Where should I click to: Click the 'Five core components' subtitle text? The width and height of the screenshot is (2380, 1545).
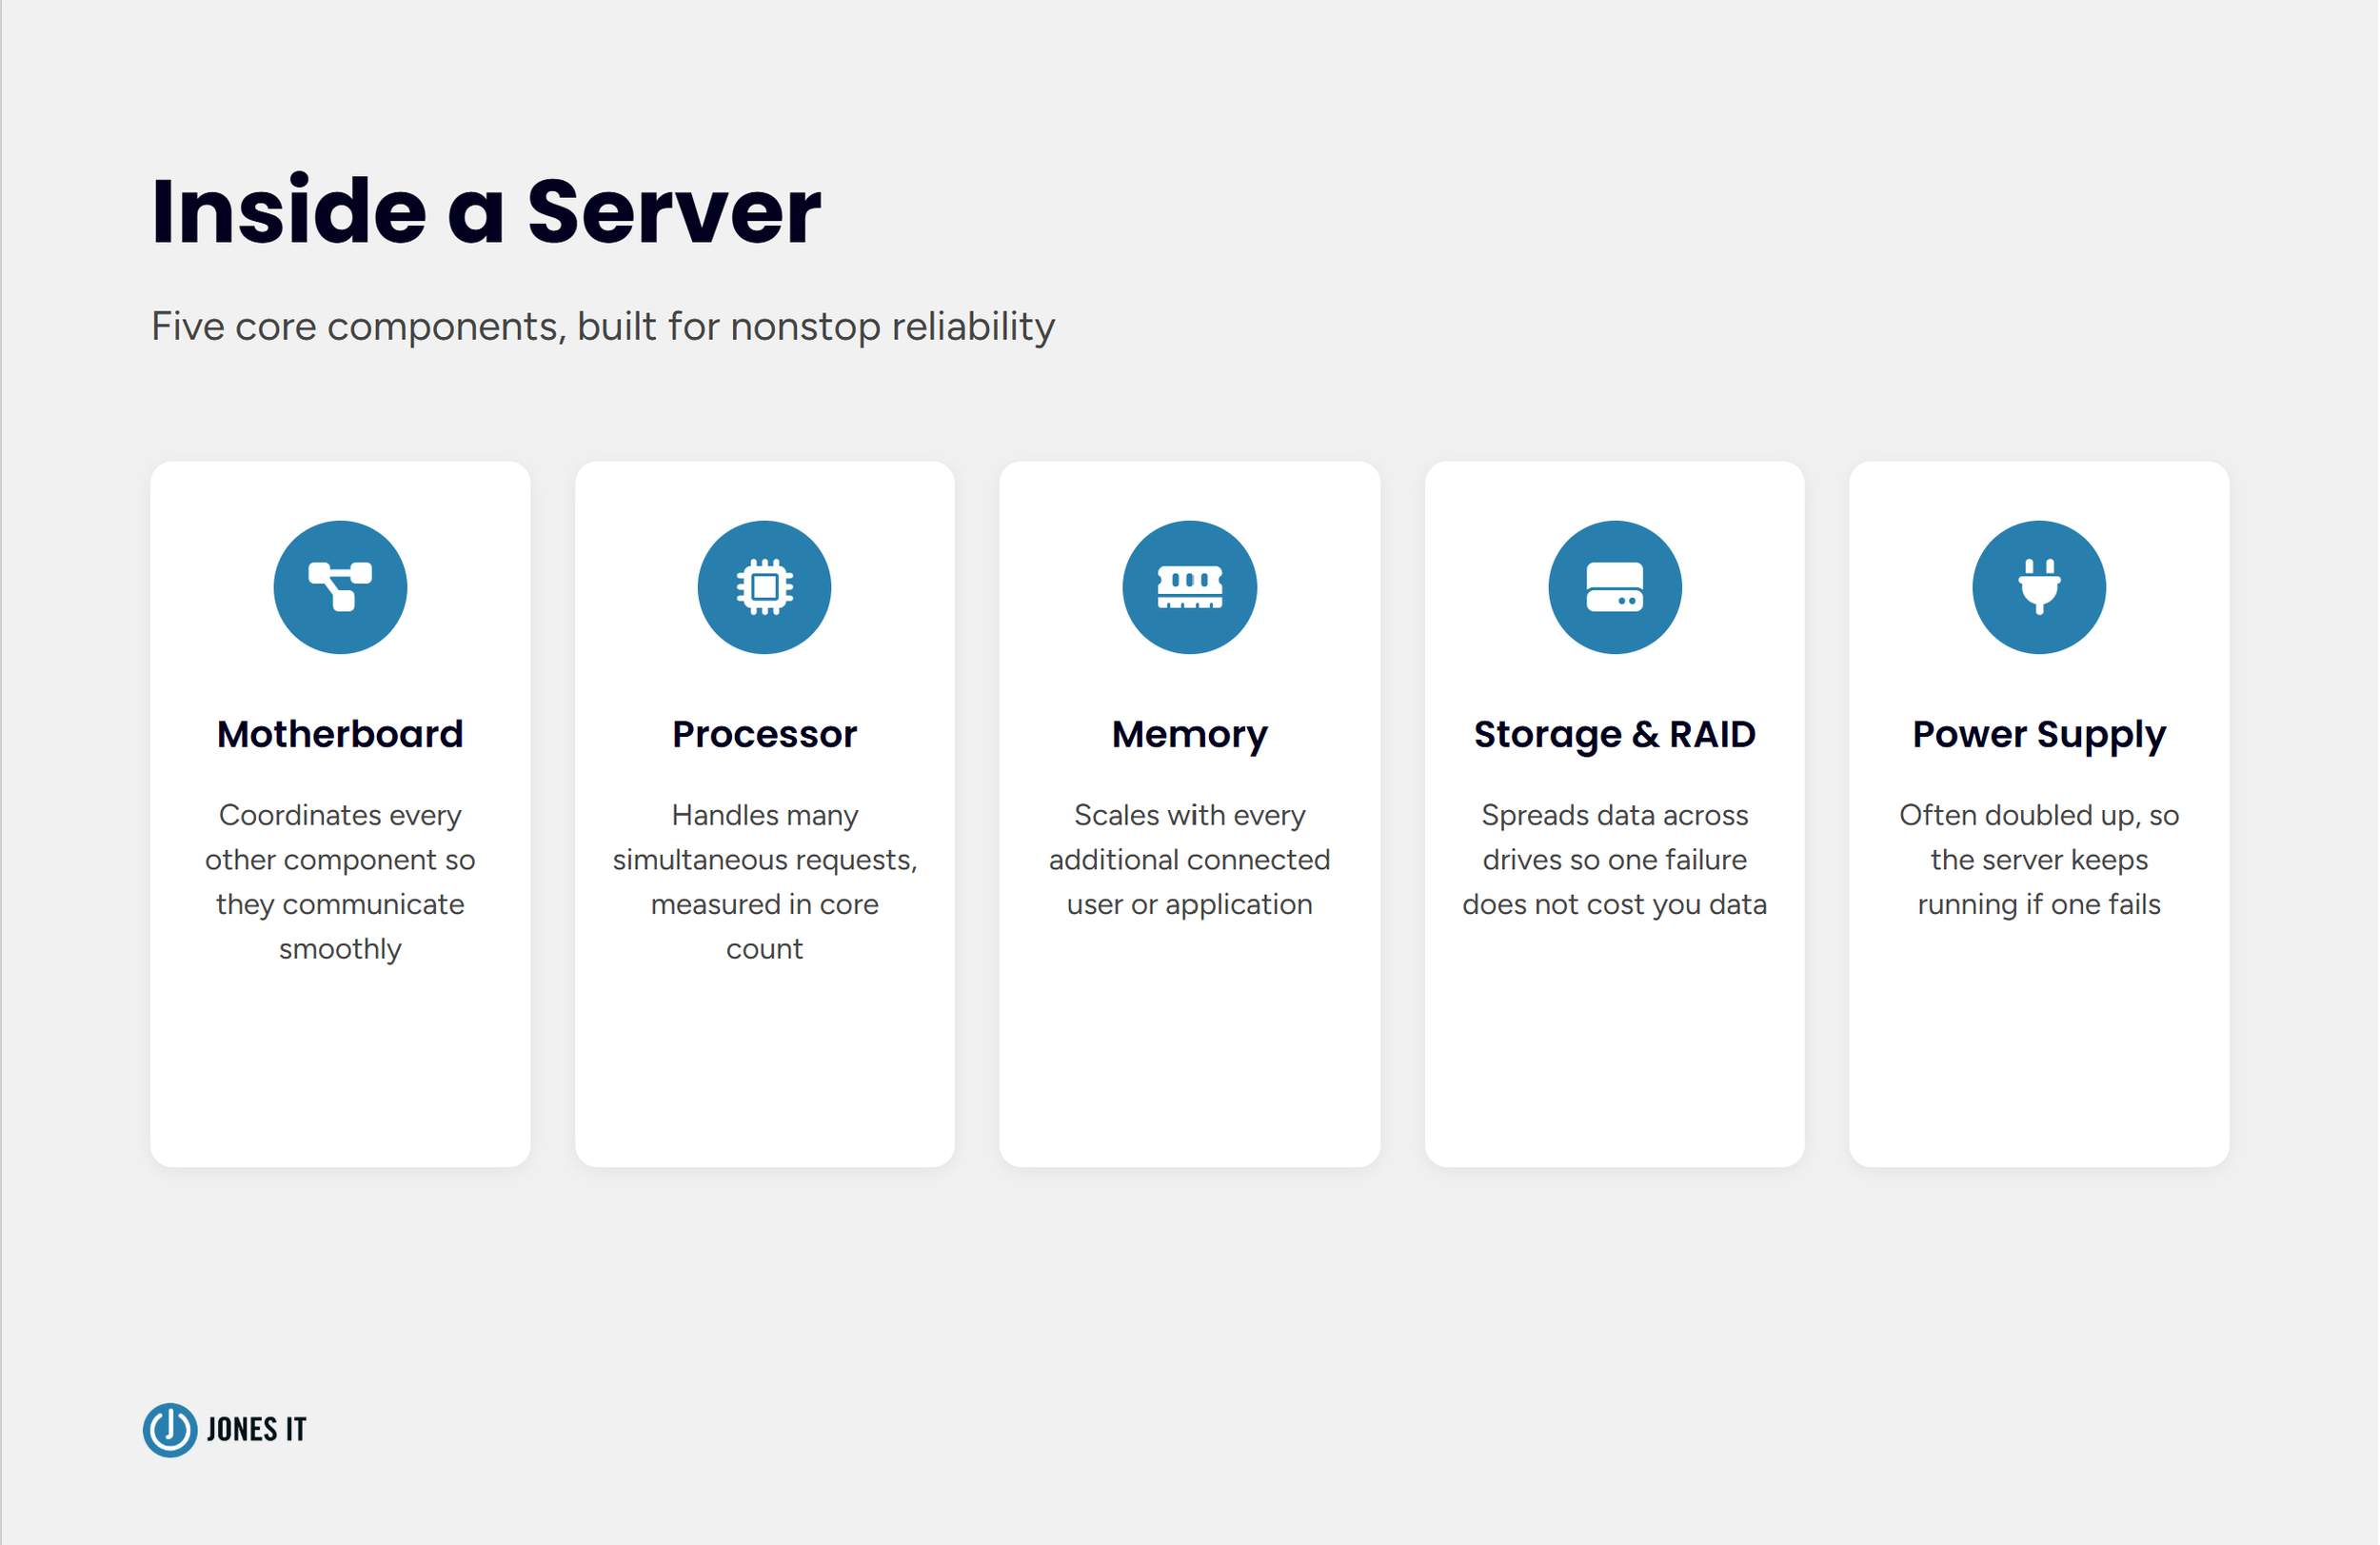603,327
